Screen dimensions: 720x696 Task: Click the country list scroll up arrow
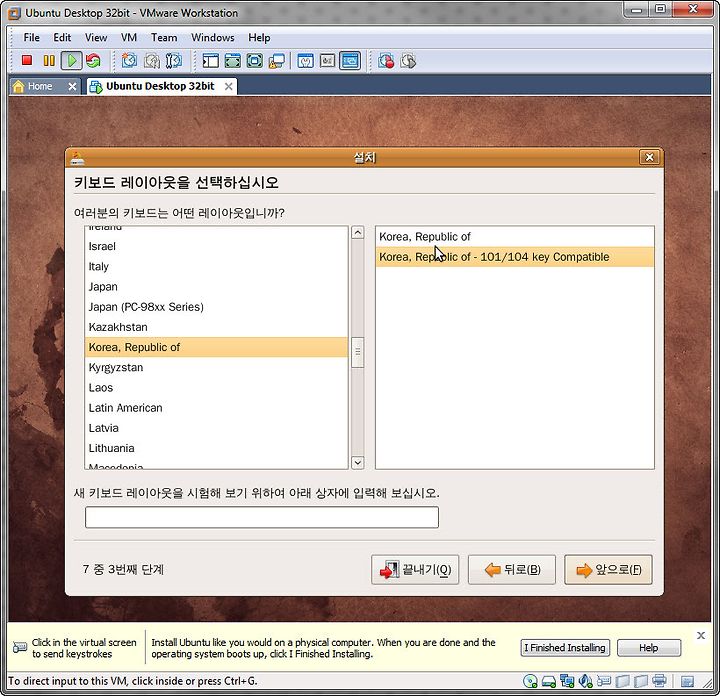(358, 232)
